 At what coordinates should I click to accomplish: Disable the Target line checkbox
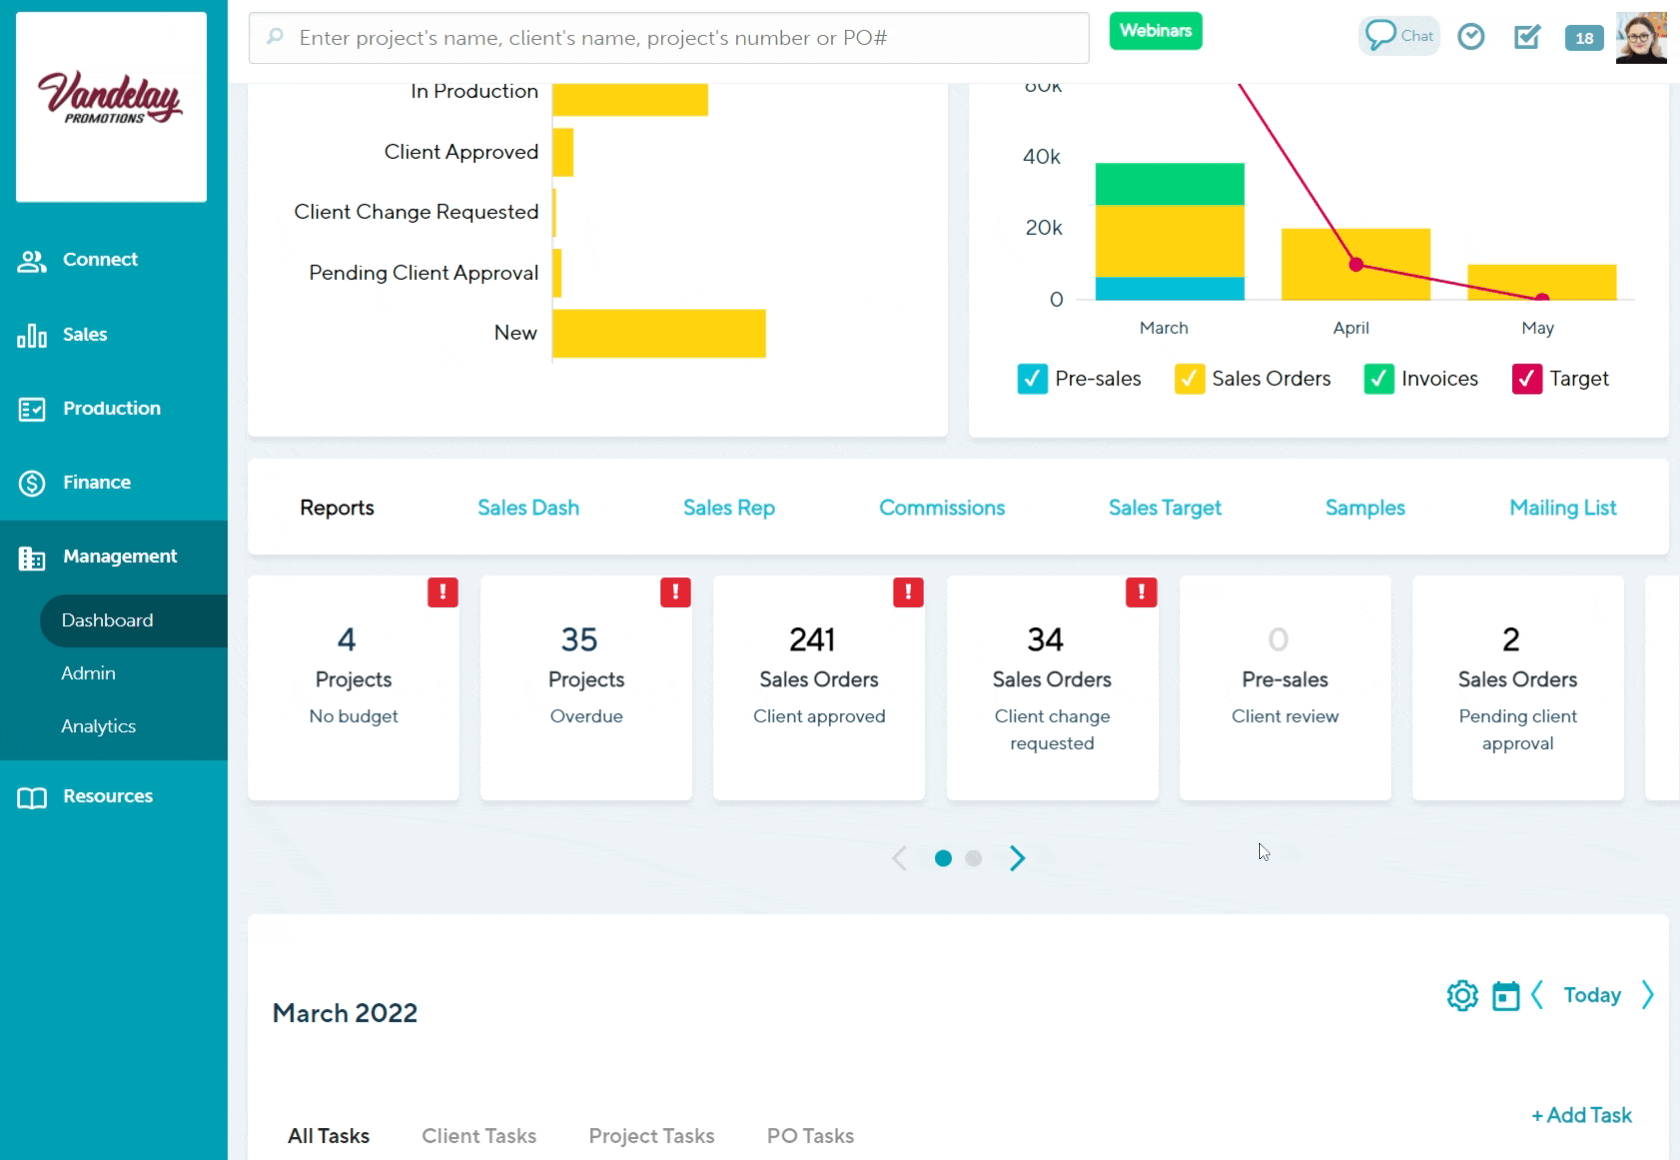click(1526, 379)
